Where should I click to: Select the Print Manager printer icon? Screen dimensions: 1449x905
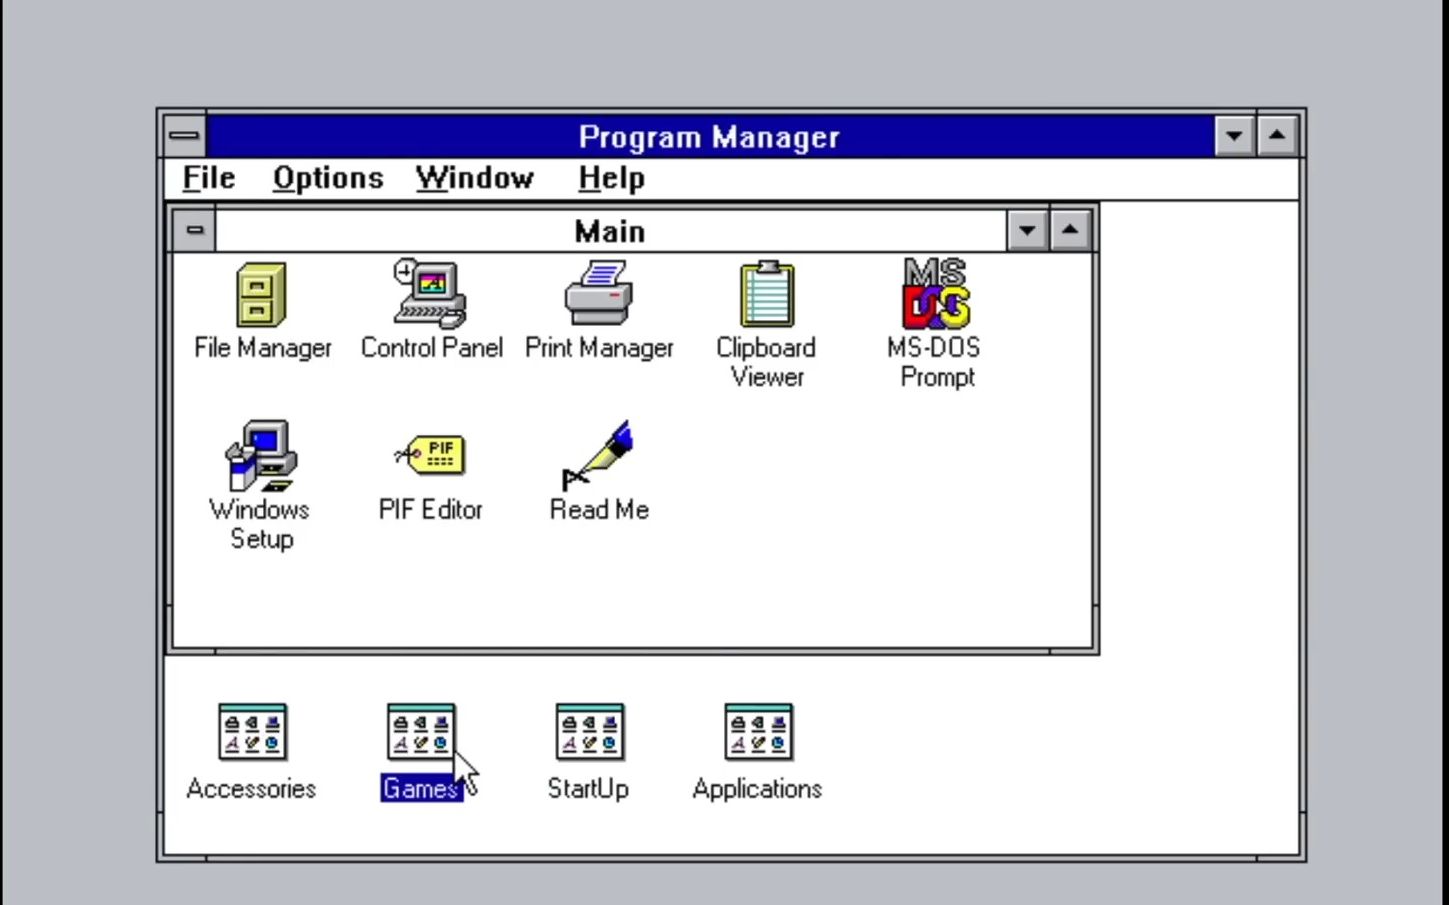pos(598,294)
